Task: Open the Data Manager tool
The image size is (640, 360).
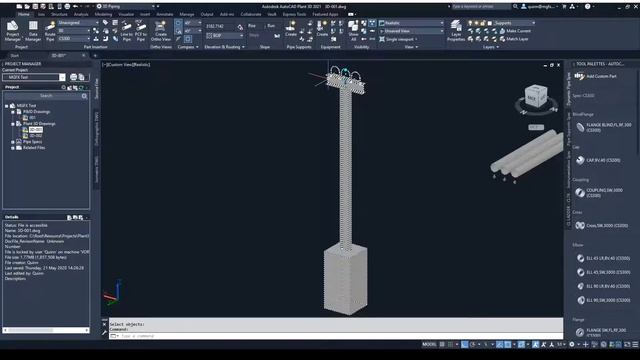Action: 33,31
